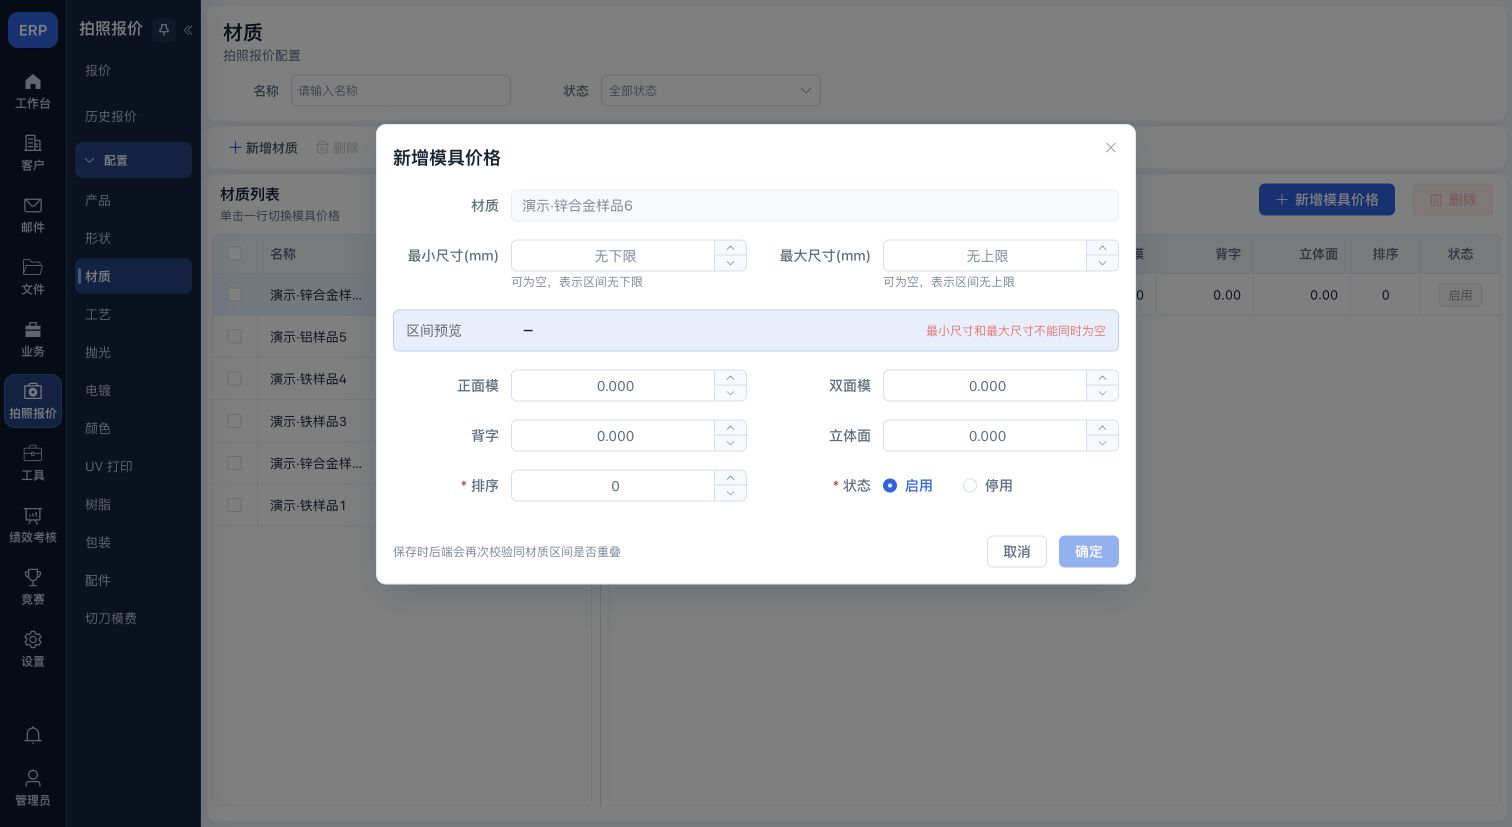Viewport: 1512px width, 827px height.
Task: Increase the 最大尺寸 value
Action: click(x=1102, y=248)
